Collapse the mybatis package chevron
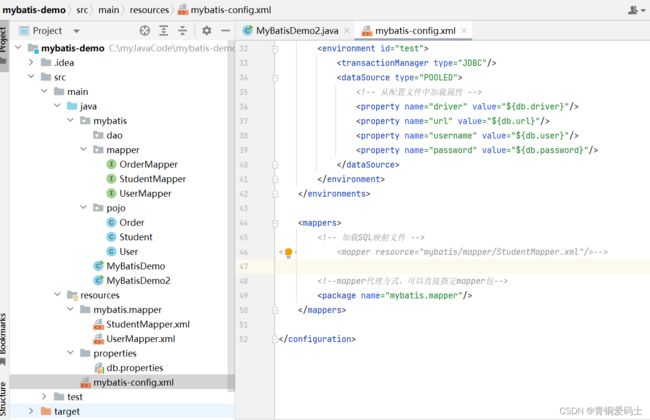650x420 pixels. pyautogui.click(x=70, y=120)
